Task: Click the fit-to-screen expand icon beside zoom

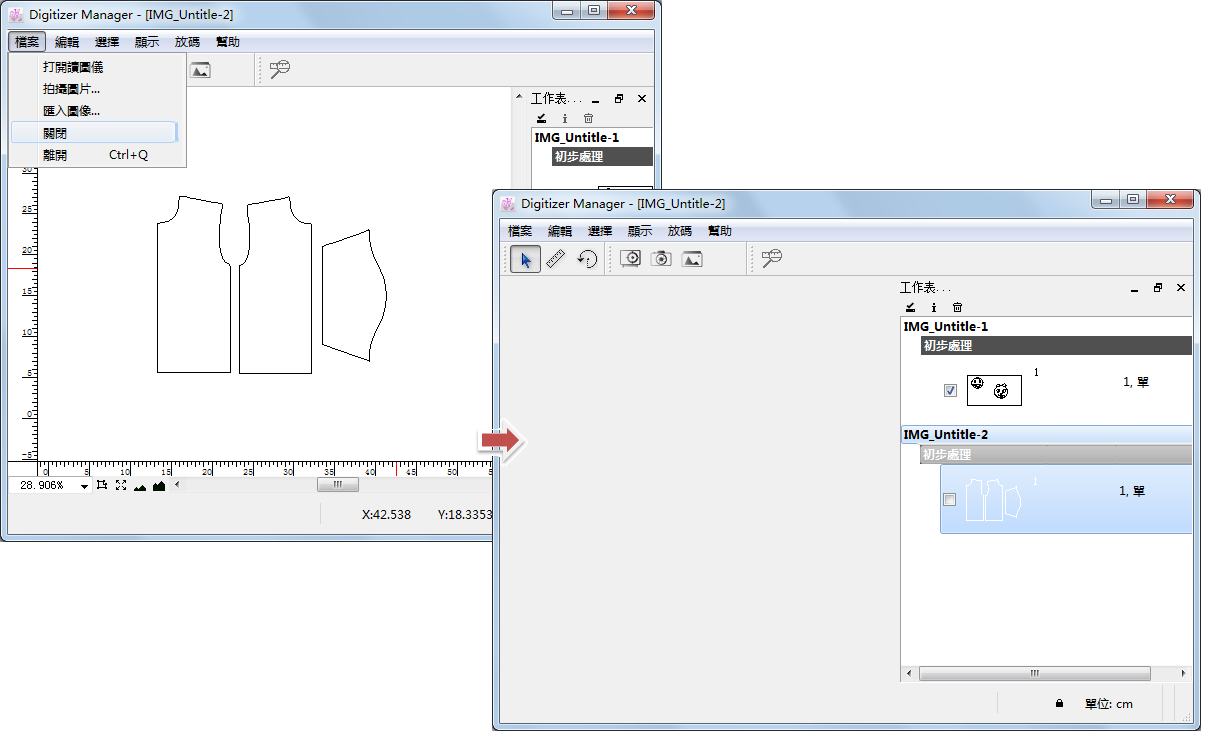Action: pos(121,486)
